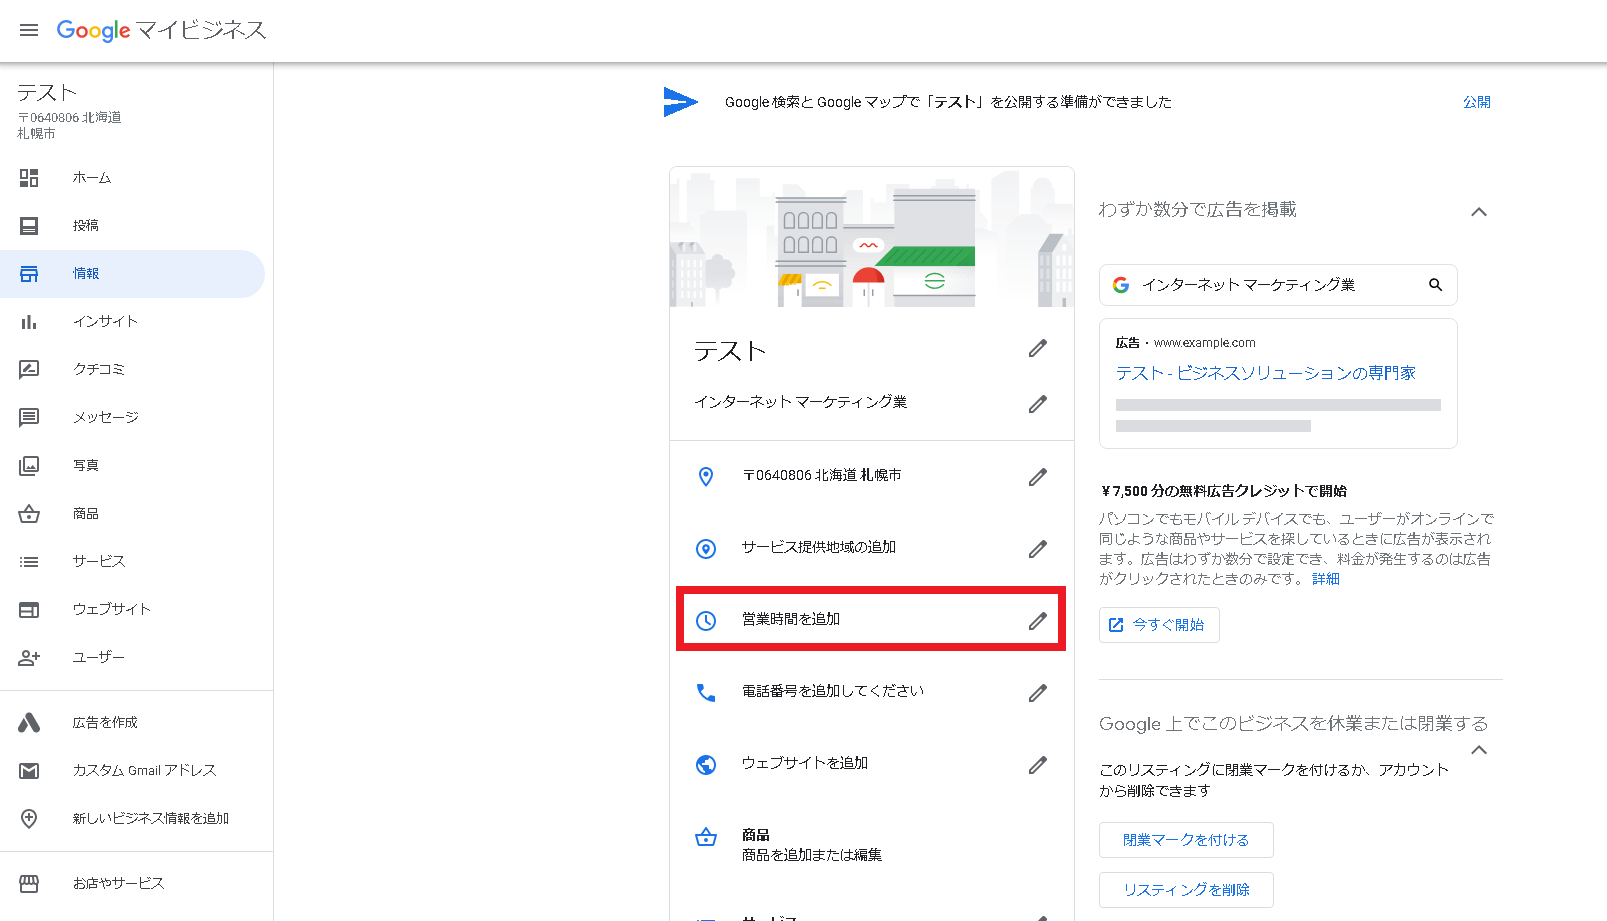Viewport: 1607px width, 921px height.
Task: Collapse the わずか数分で広告を掲載 section
Action: click(1479, 212)
